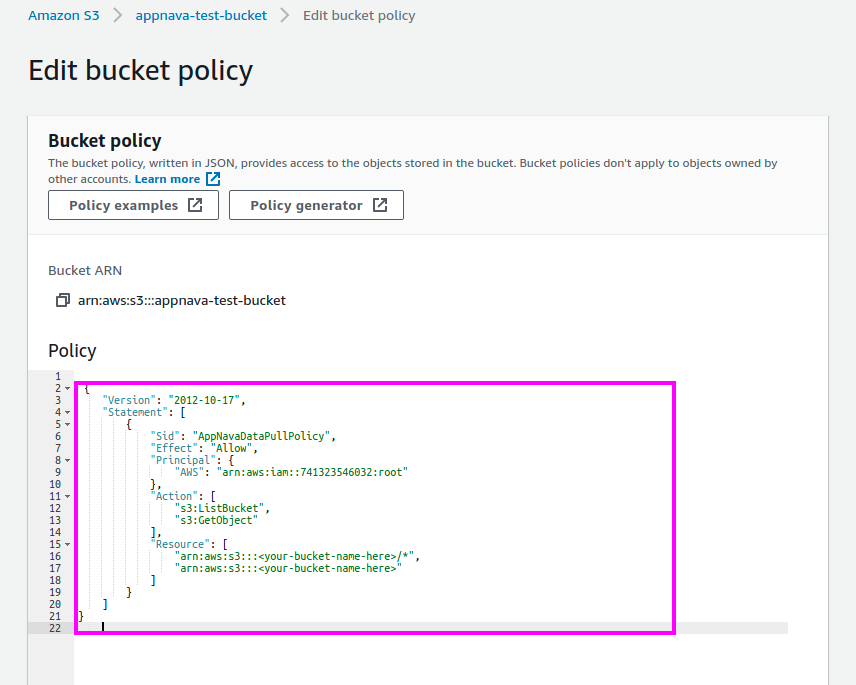Click breadcrumb chevron after appnava-test-bucket
The image size is (856, 685).
[x=285, y=15]
